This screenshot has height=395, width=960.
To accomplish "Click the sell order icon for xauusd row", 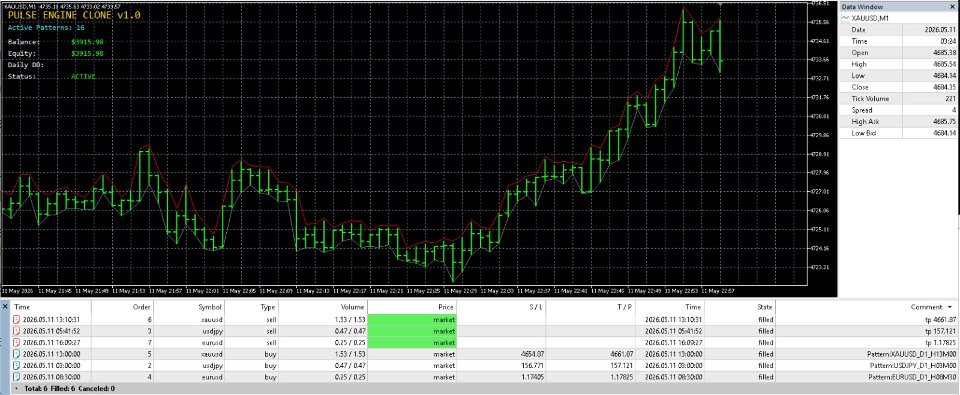I will click(17, 320).
